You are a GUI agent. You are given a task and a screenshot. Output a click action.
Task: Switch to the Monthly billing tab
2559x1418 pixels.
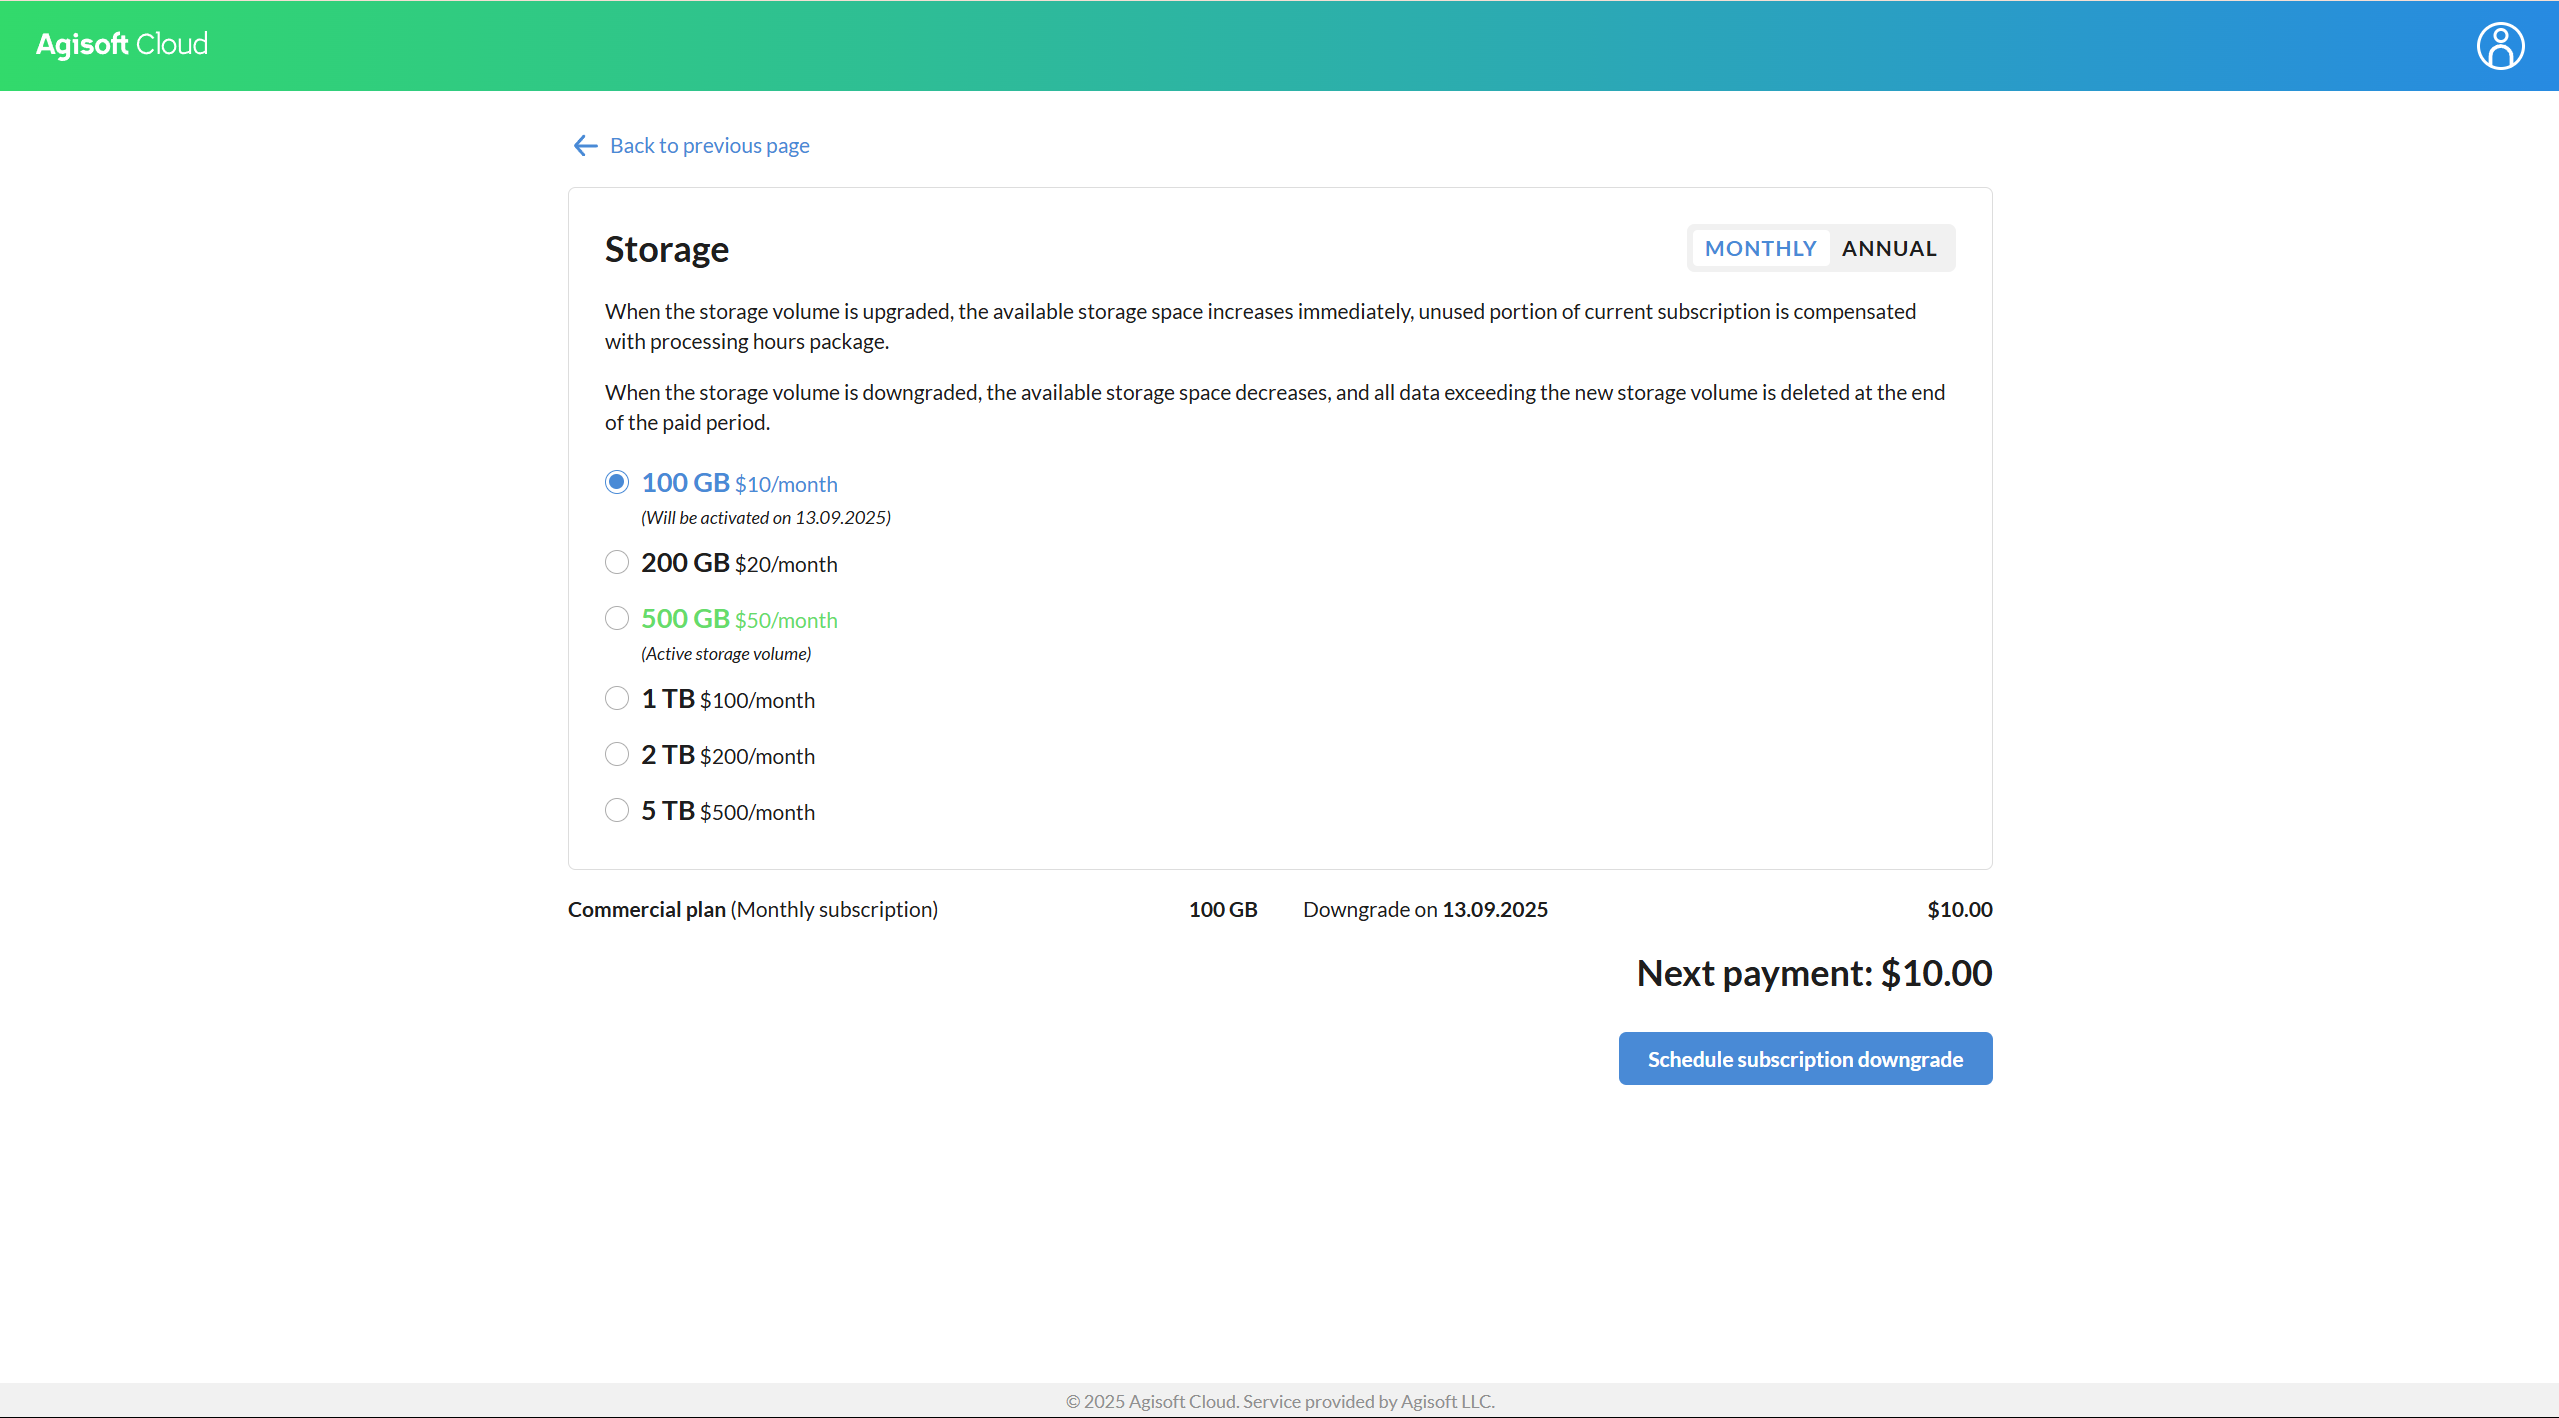pyautogui.click(x=1760, y=248)
